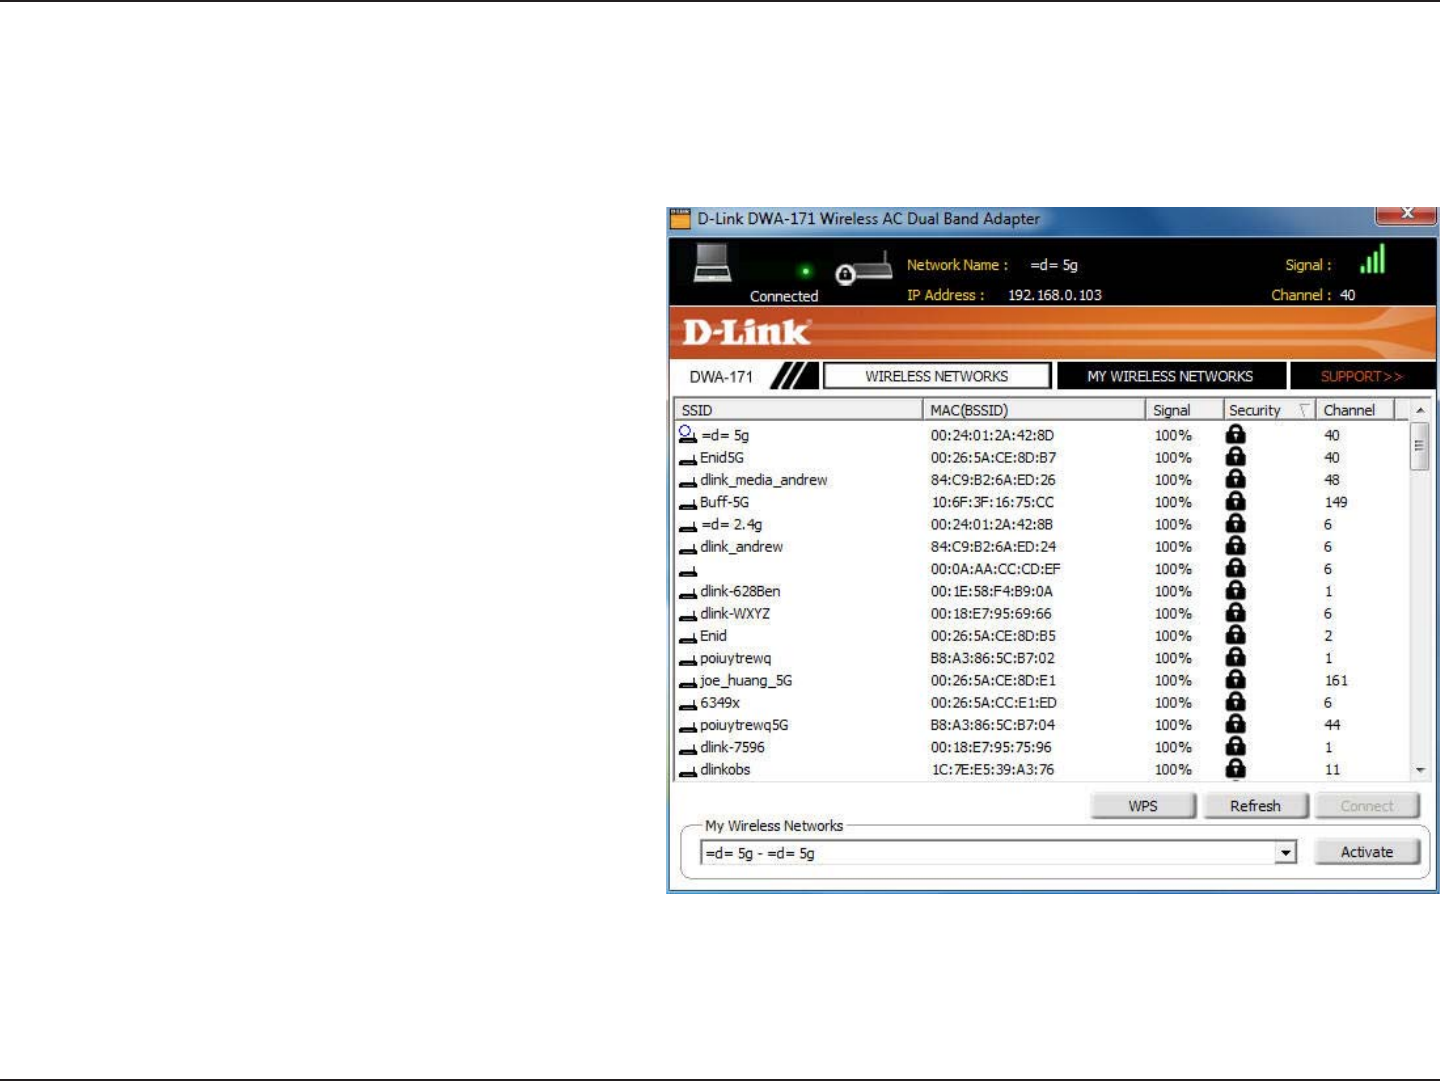Image resolution: width=1440 pixels, height=1081 pixels.
Task: Click MAC address 00:0A:AA:CC:CD:EF
Action: coord(995,569)
